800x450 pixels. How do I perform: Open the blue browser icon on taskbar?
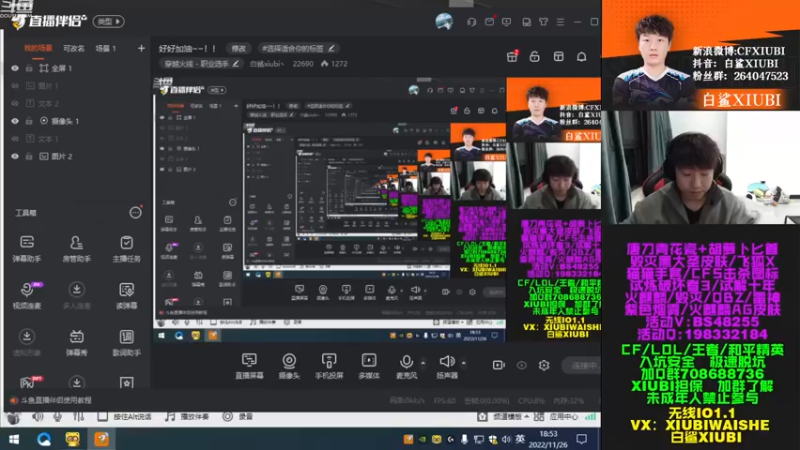point(43,439)
